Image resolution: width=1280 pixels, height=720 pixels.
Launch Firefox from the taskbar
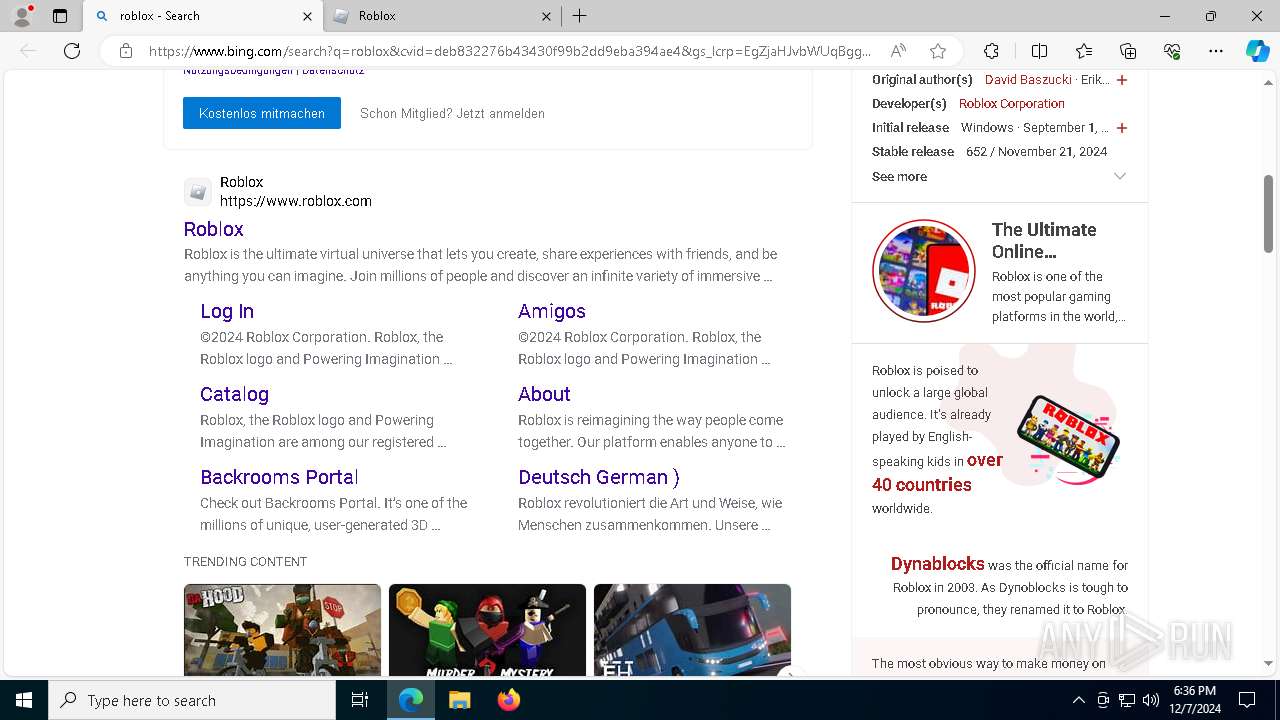[508, 700]
